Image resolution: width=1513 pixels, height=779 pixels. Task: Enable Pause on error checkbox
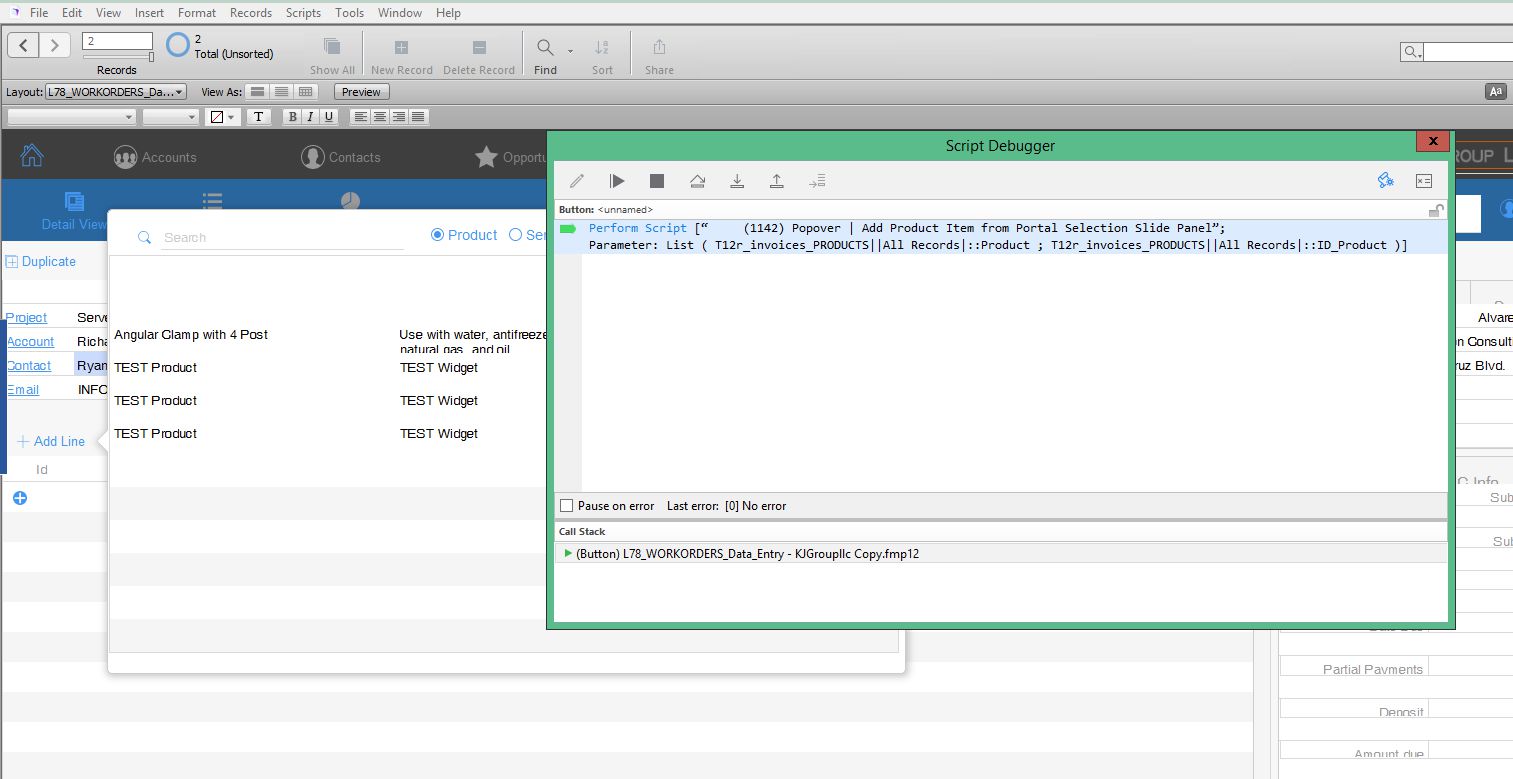(x=567, y=506)
